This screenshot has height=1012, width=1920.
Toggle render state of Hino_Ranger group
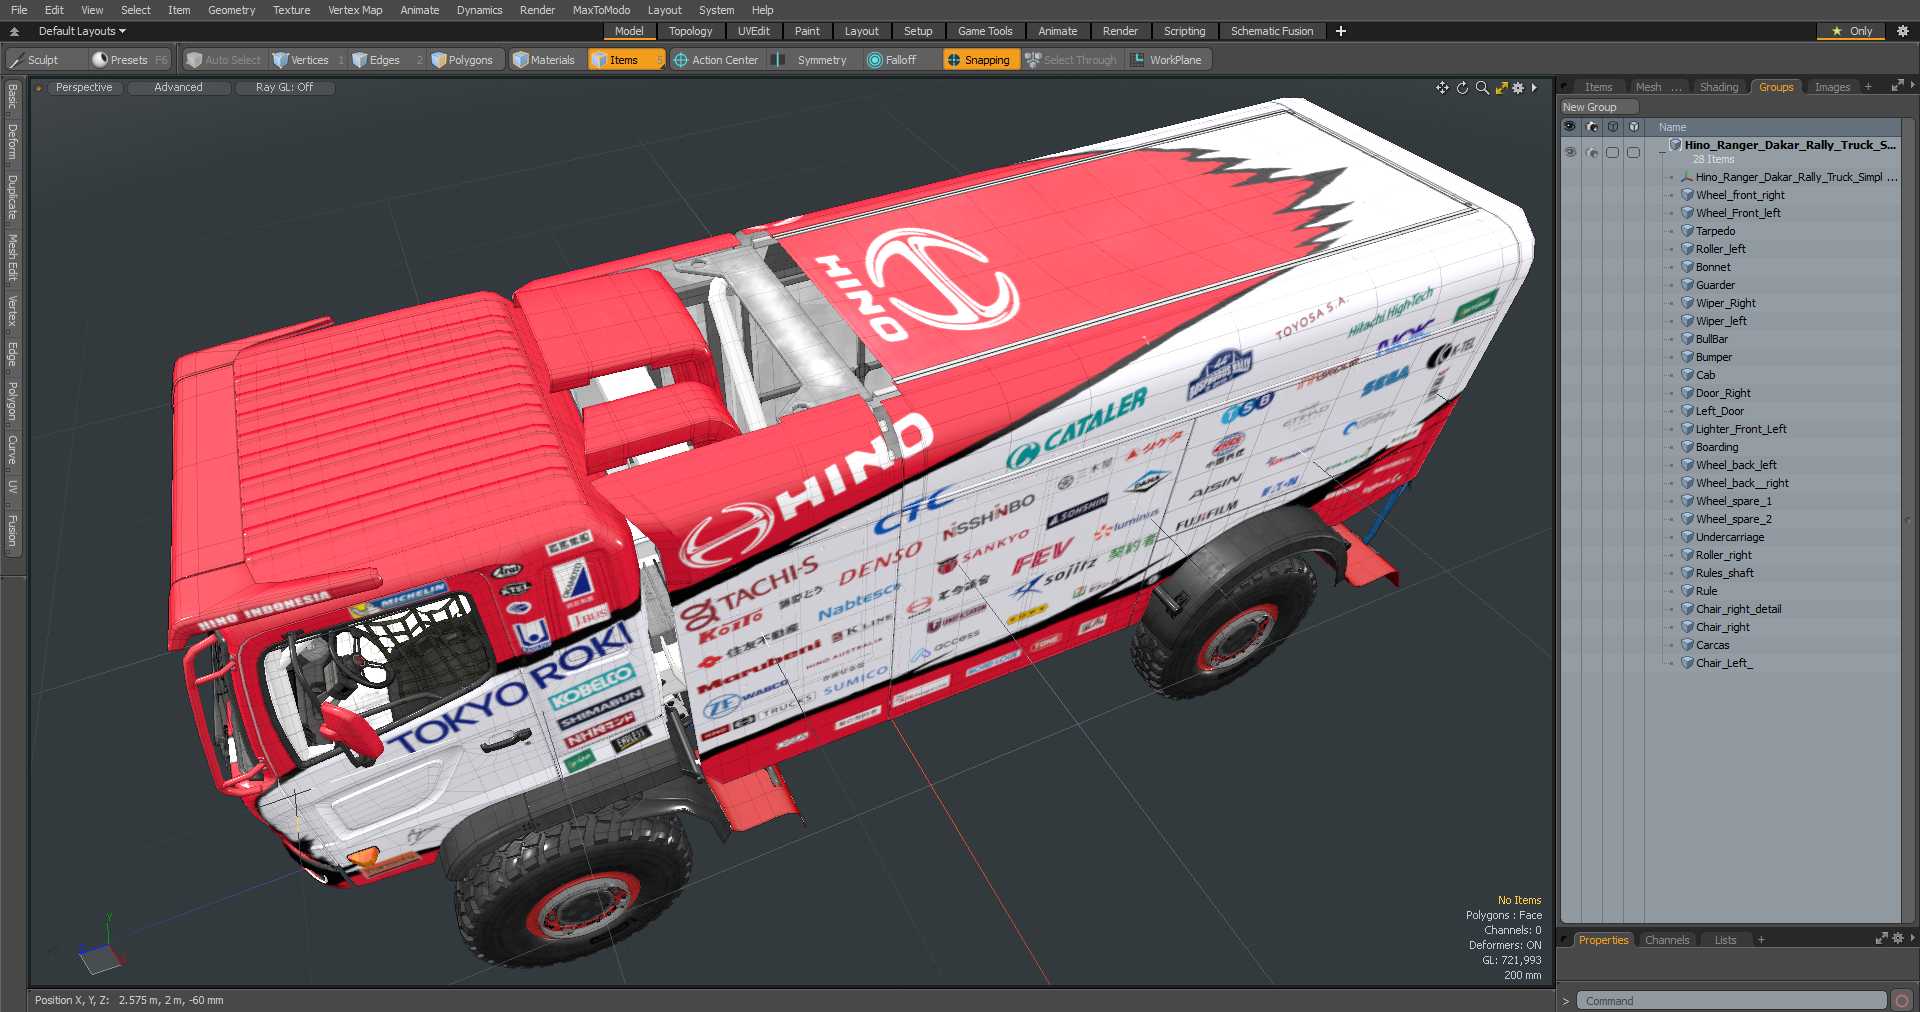1592,153
